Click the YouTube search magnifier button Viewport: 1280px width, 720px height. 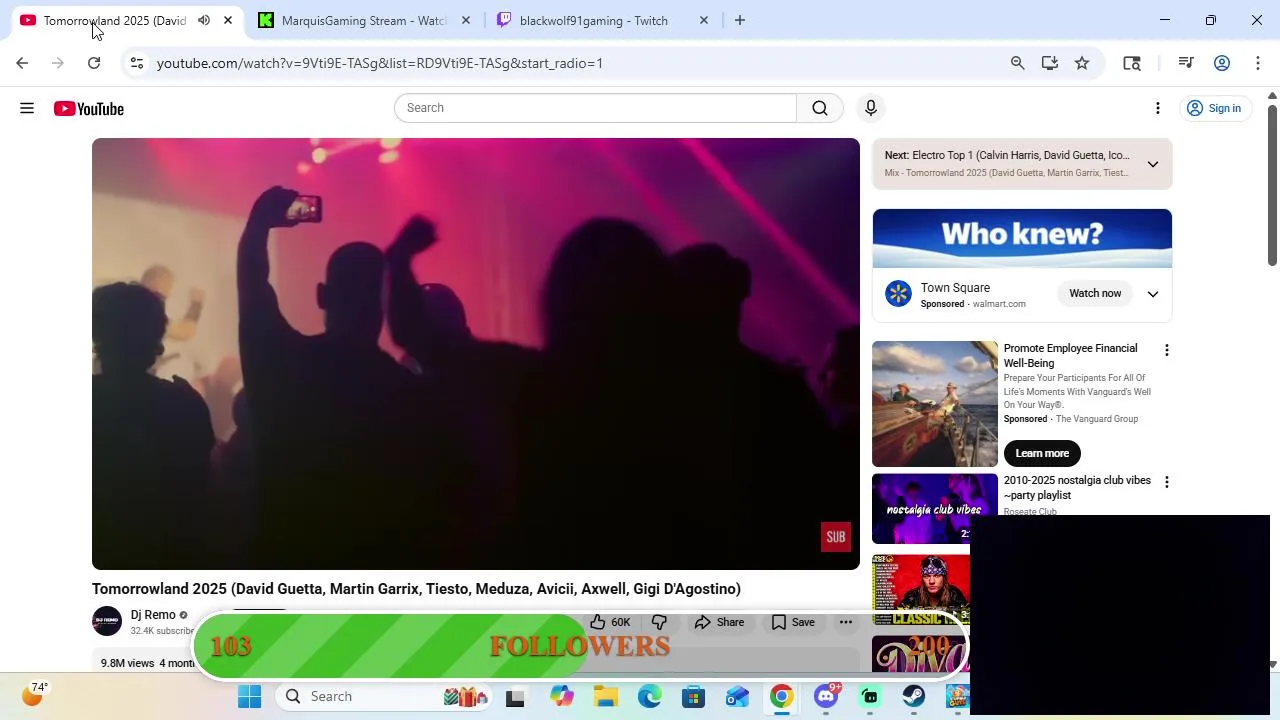[820, 108]
